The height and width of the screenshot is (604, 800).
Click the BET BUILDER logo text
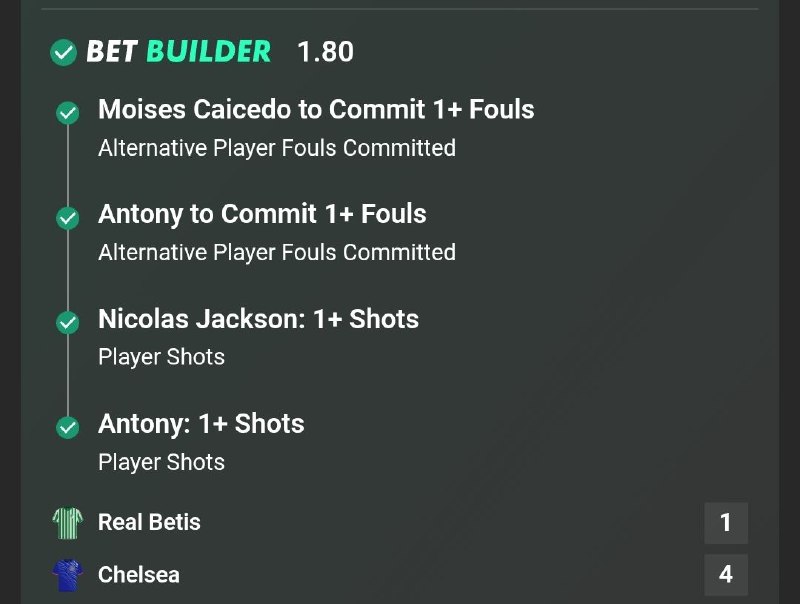click(179, 52)
